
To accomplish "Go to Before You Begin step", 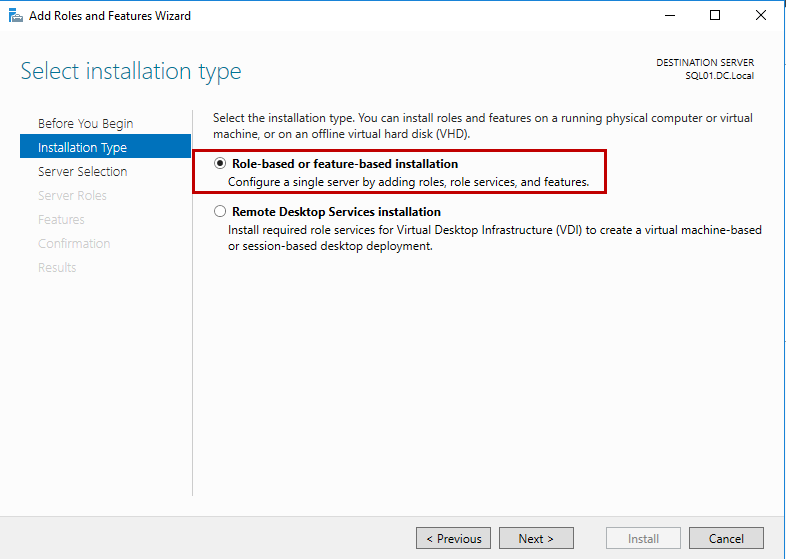I will [x=85, y=124].
